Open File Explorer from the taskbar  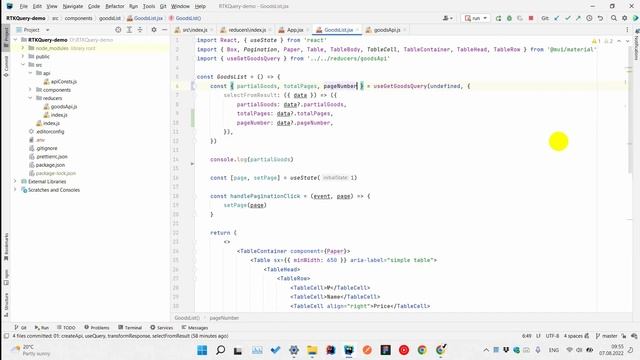(x=312, y=350)
